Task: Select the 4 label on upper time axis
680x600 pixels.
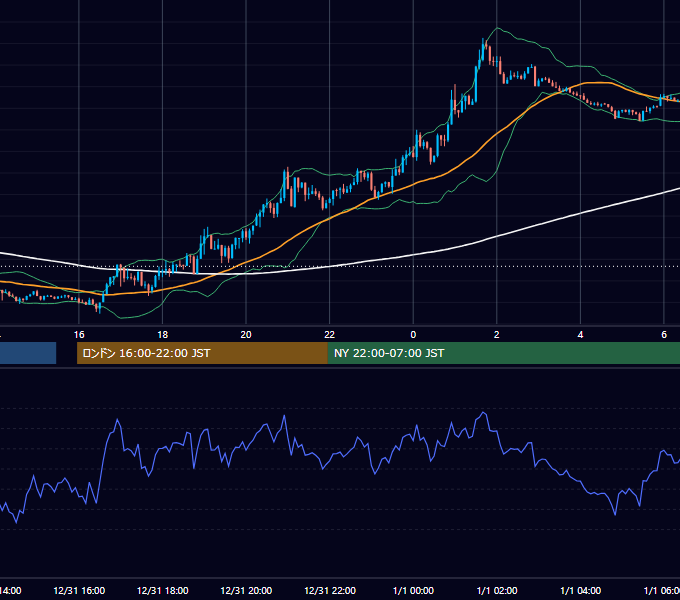Action: [580, 335]
